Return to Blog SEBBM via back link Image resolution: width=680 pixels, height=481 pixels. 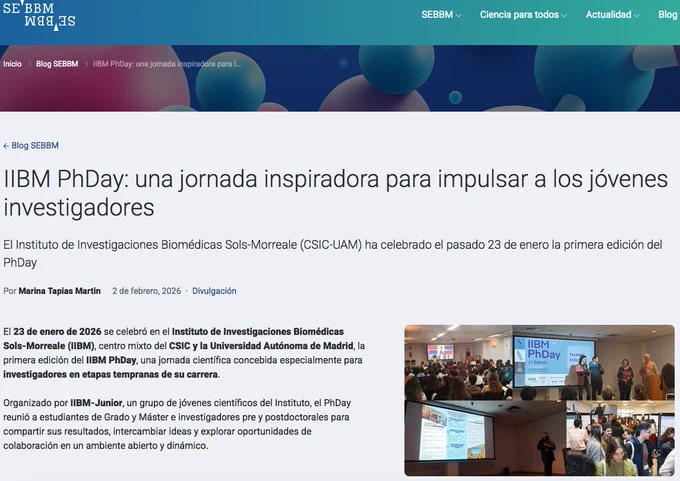point(31,146)
